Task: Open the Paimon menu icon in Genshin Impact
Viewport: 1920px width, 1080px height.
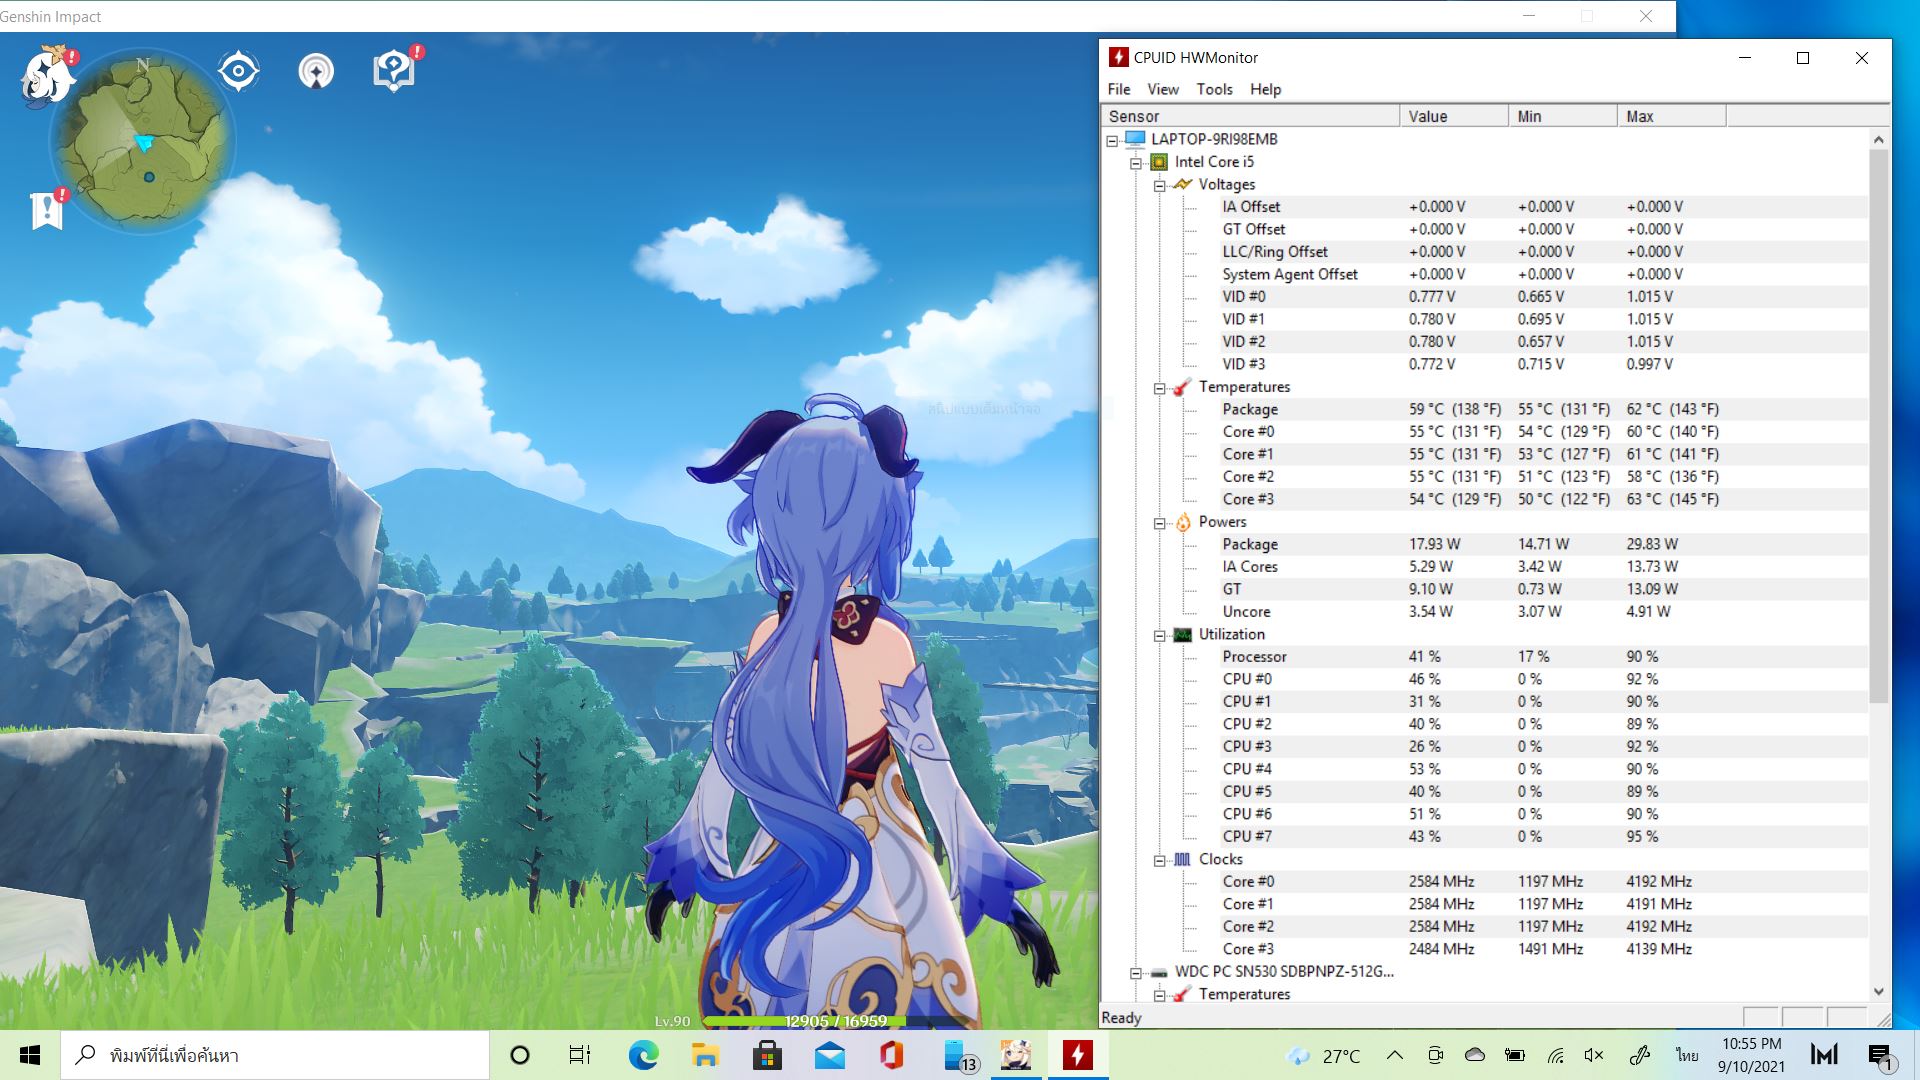Action: pyautogui.click(x=48, y=75)
